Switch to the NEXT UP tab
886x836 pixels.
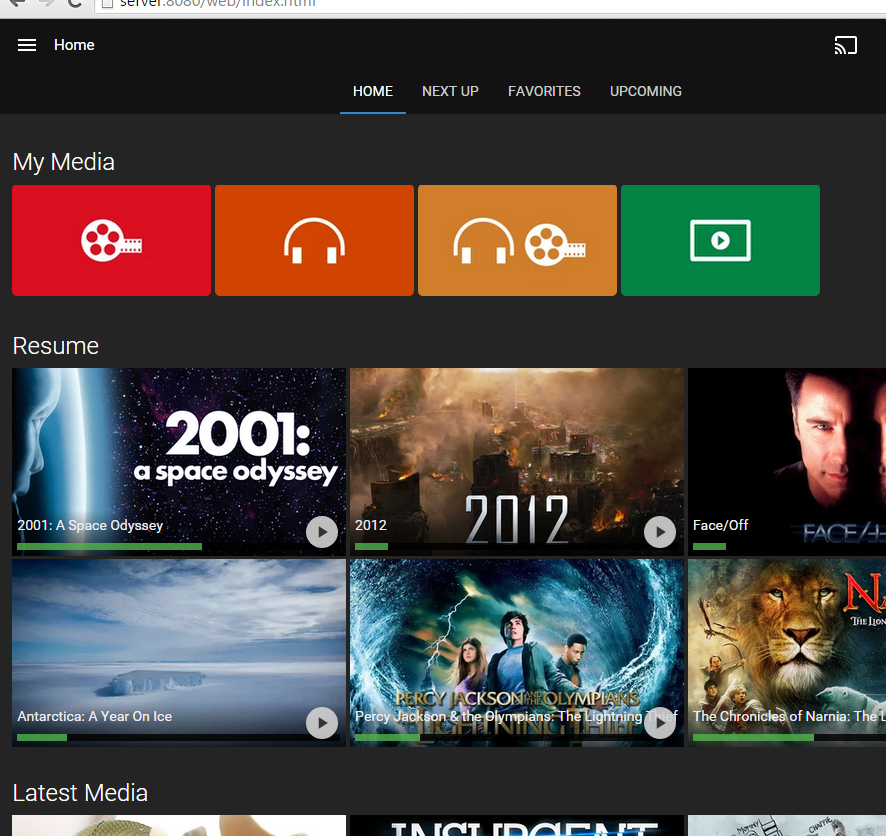point(450,92)
